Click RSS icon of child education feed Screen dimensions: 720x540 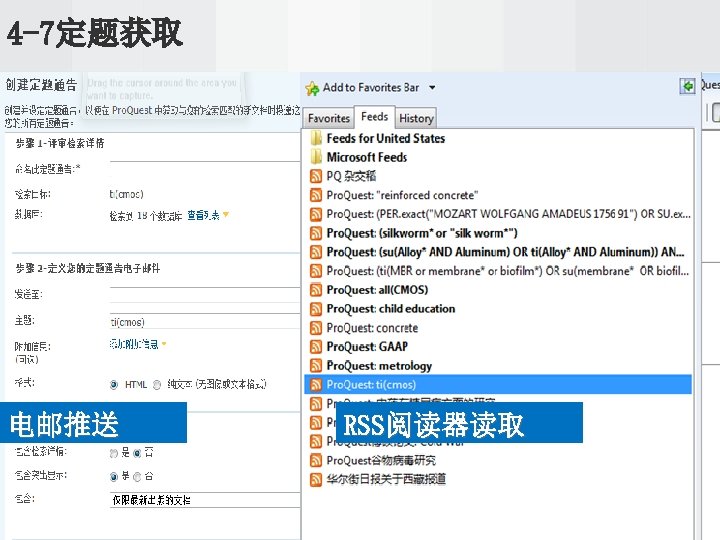316,309
